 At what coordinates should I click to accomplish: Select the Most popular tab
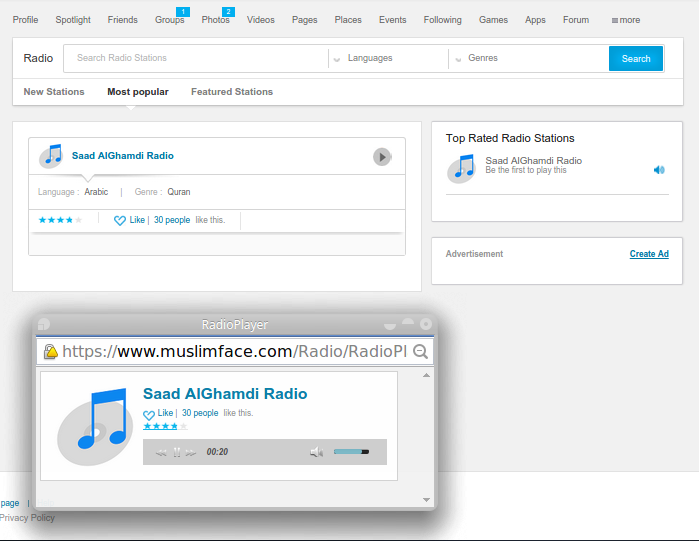[x=138, y=92]
